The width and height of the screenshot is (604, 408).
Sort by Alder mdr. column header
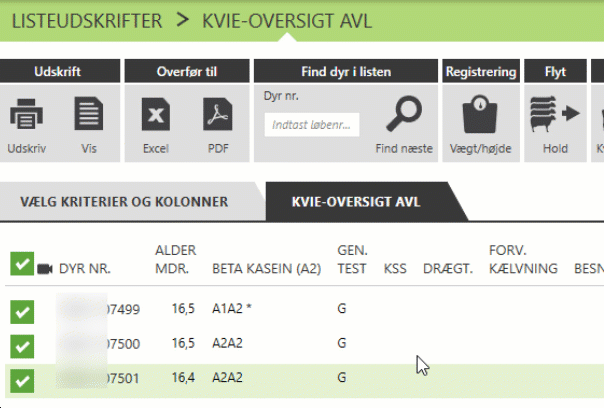(175, 259)
